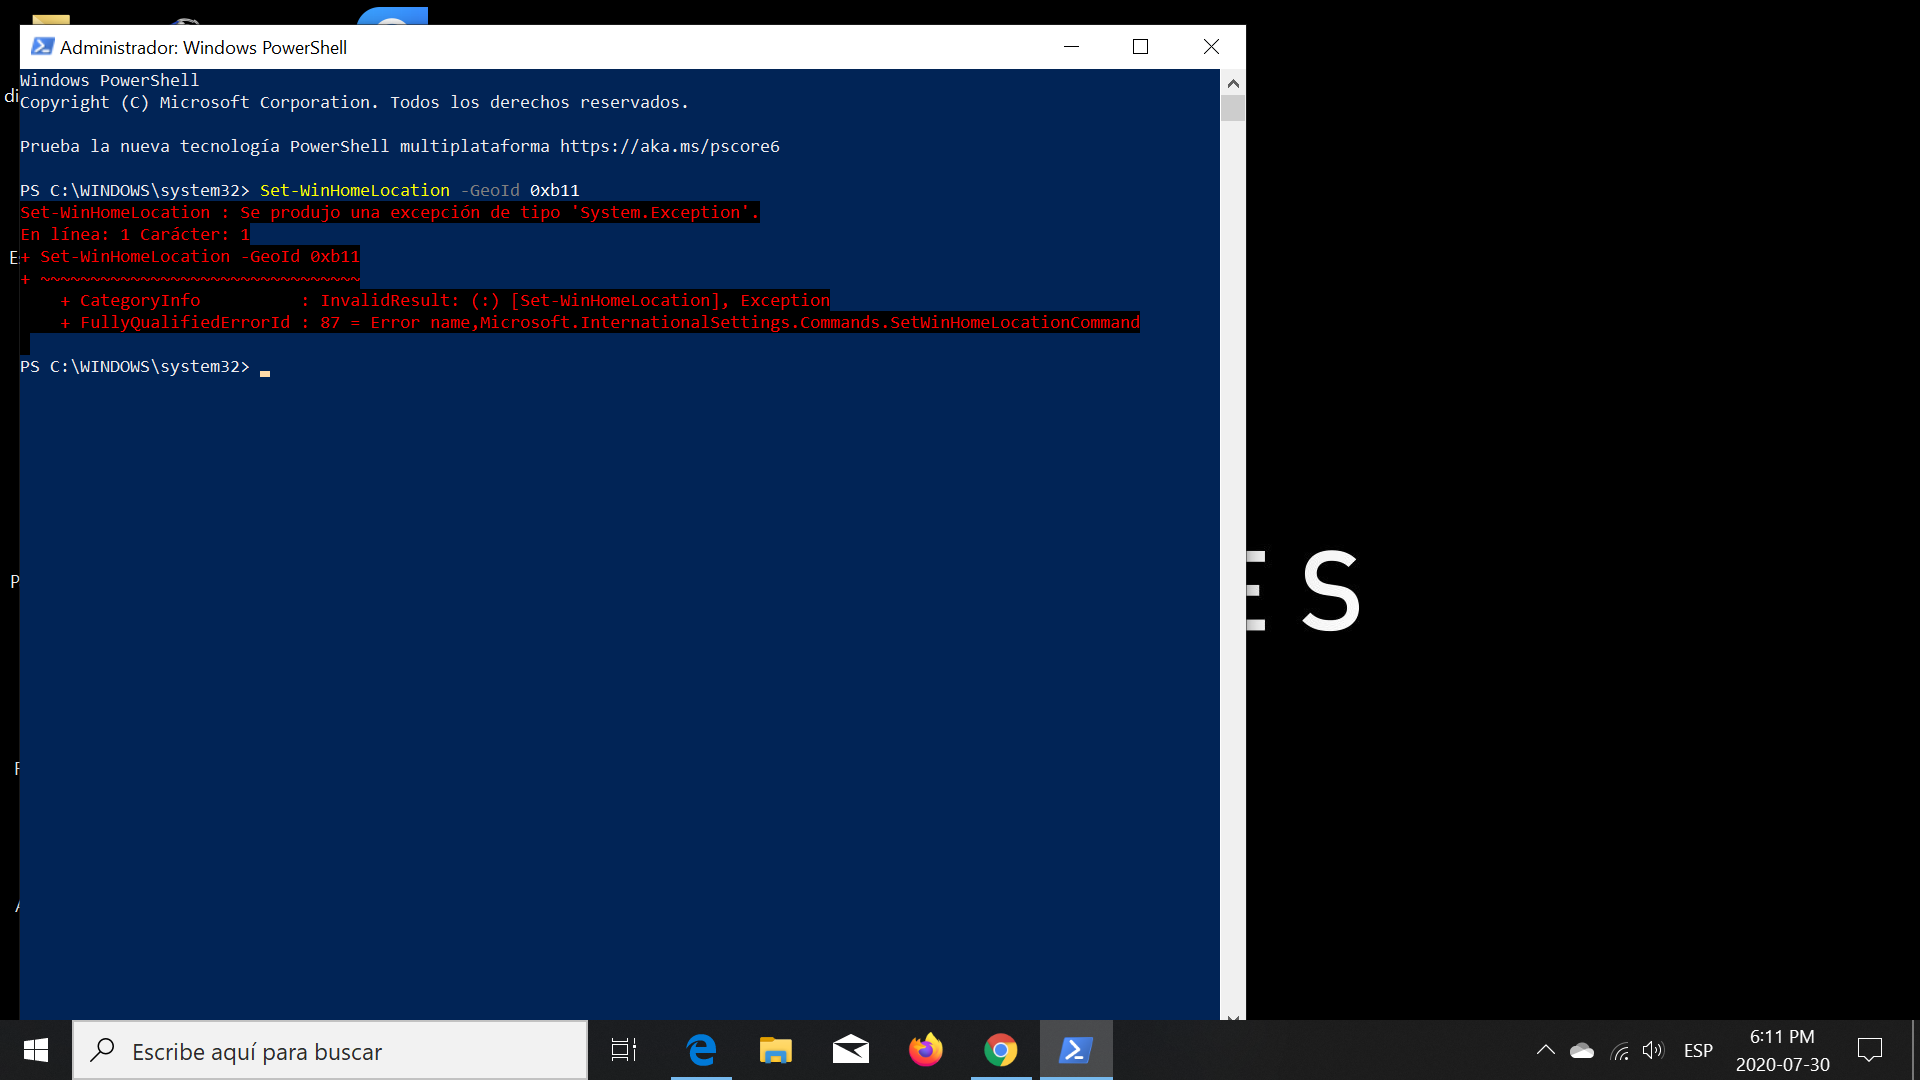This screenshot has height=1080, width=1920.
Task: Click the Copyright Microsoft Corporation line
Action: click(x=355, y=102)
